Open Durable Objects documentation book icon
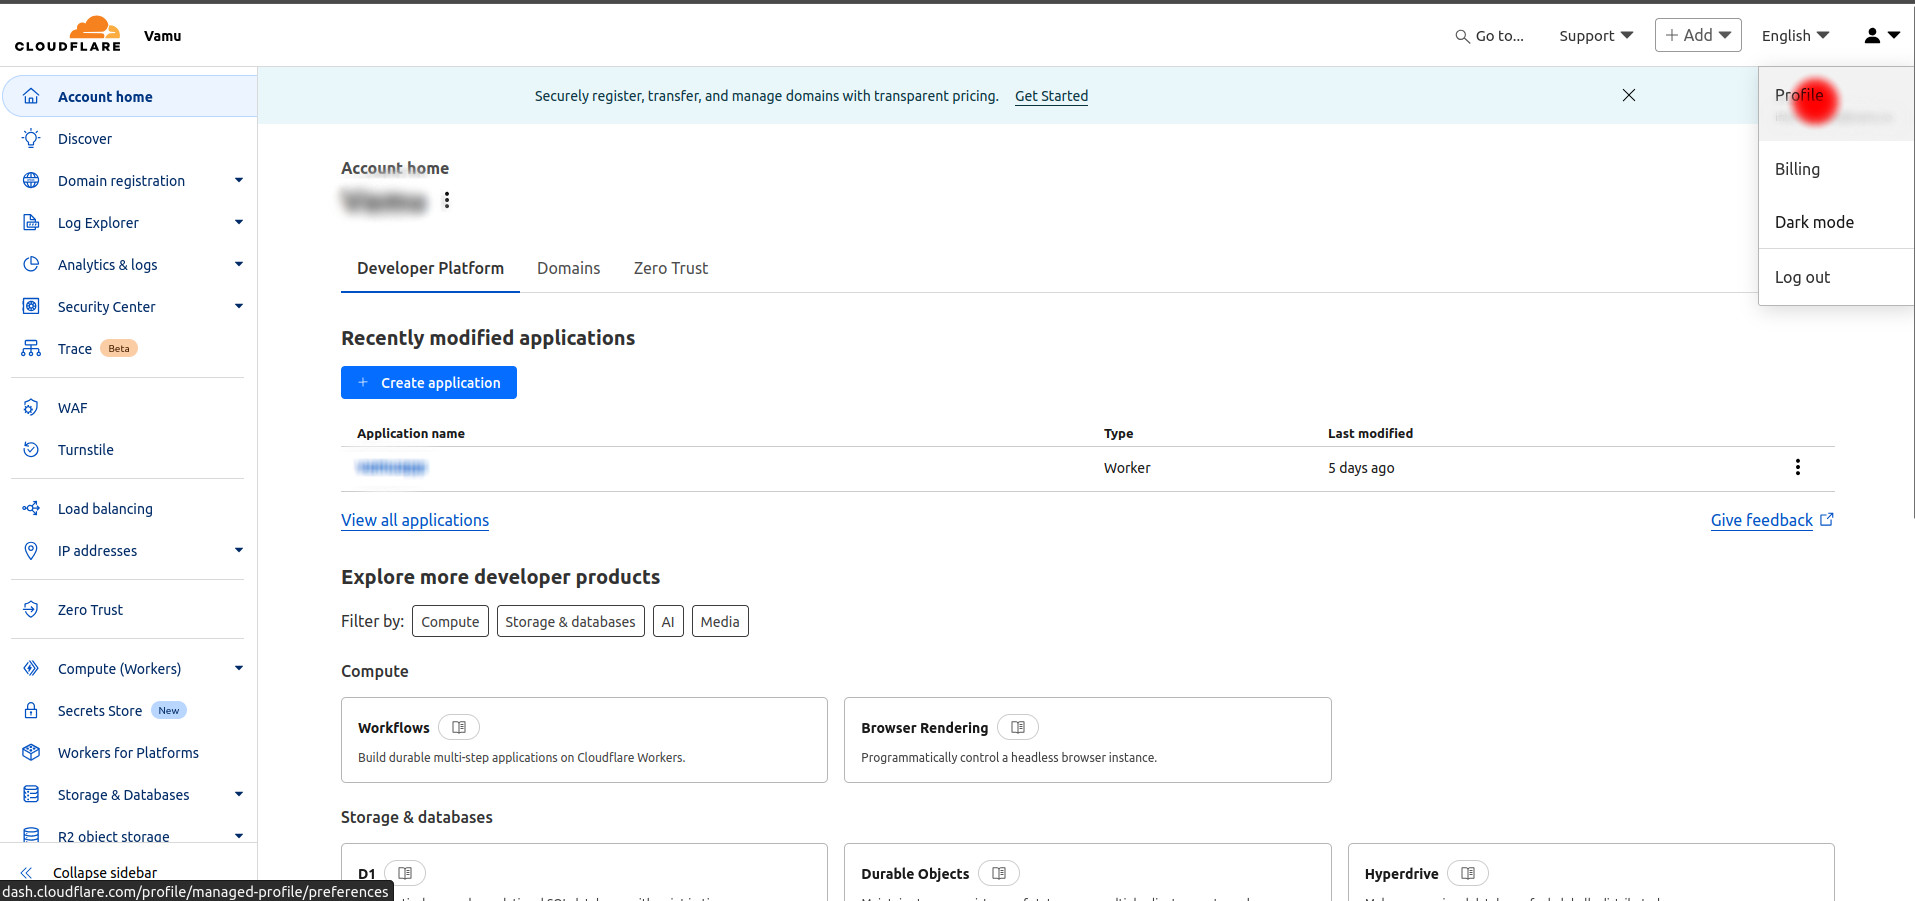This screenshot has height=901, width=1915. click(999, 873)
